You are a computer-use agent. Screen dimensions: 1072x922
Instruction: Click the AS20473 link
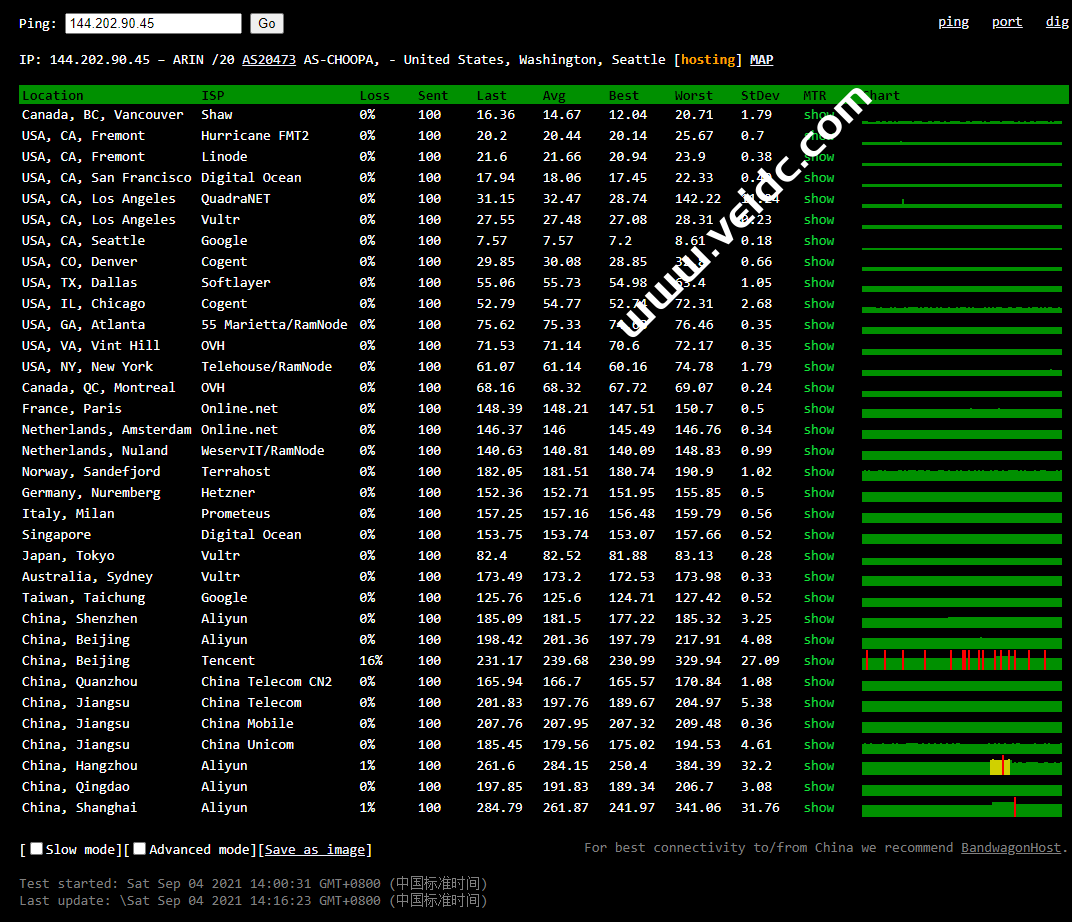[269, 60]
